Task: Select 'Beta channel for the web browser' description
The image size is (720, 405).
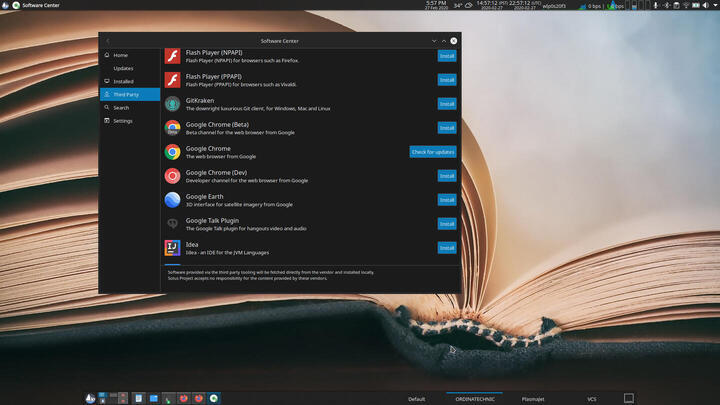Action: pyautogui.click(x=240, y=133)
